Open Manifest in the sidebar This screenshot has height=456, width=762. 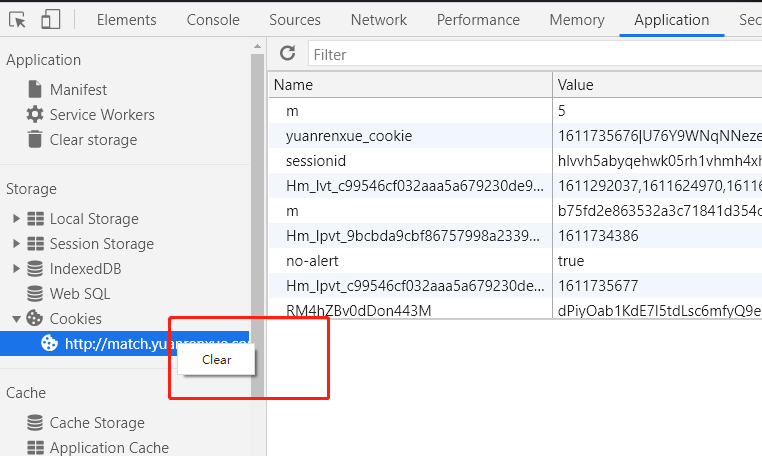pyautogui.click(x=78, y=90)
